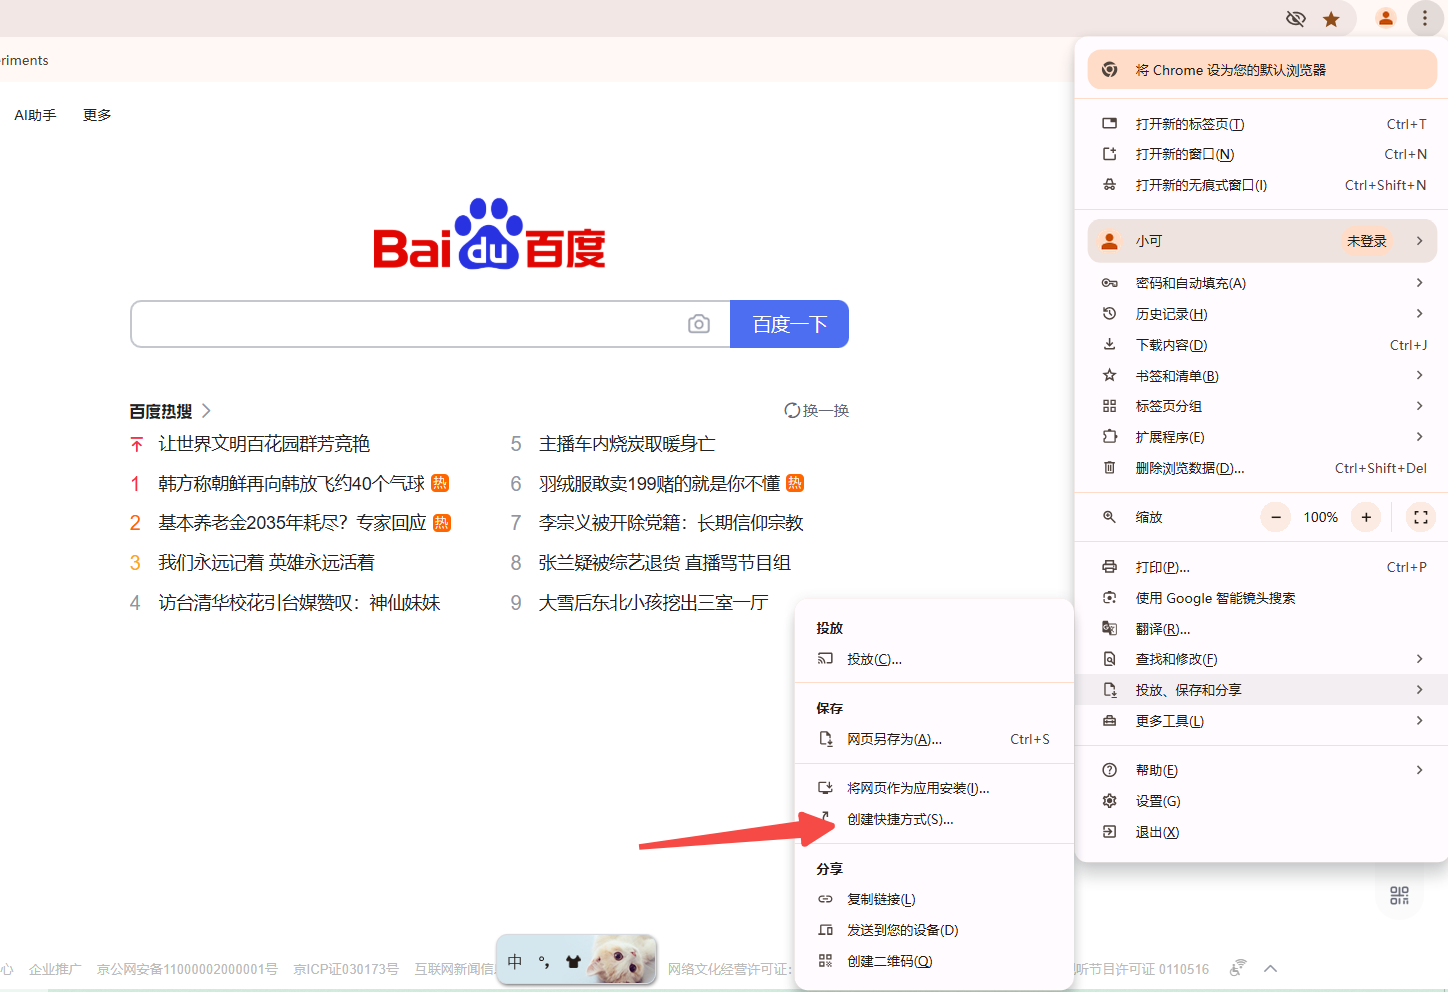Click 投放(C)... cast option

[x=934, y=659]
